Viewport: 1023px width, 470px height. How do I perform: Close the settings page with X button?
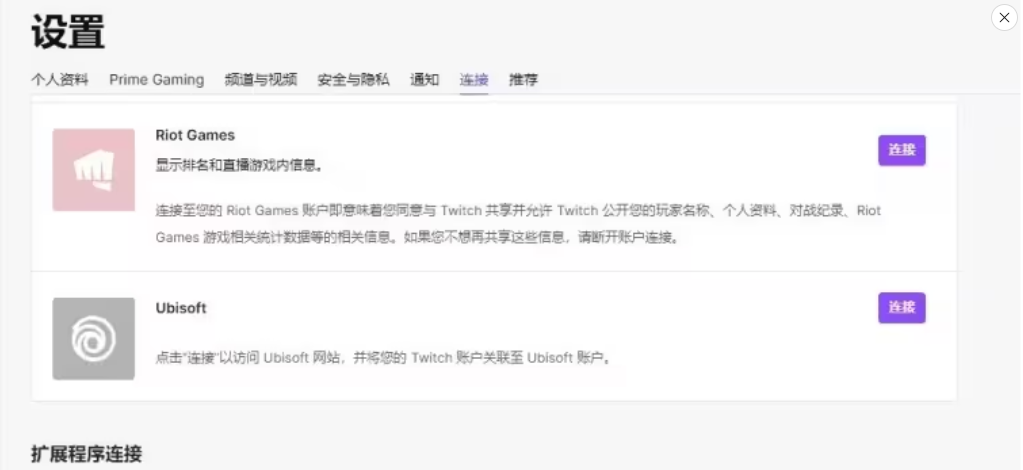[1004, 18]
